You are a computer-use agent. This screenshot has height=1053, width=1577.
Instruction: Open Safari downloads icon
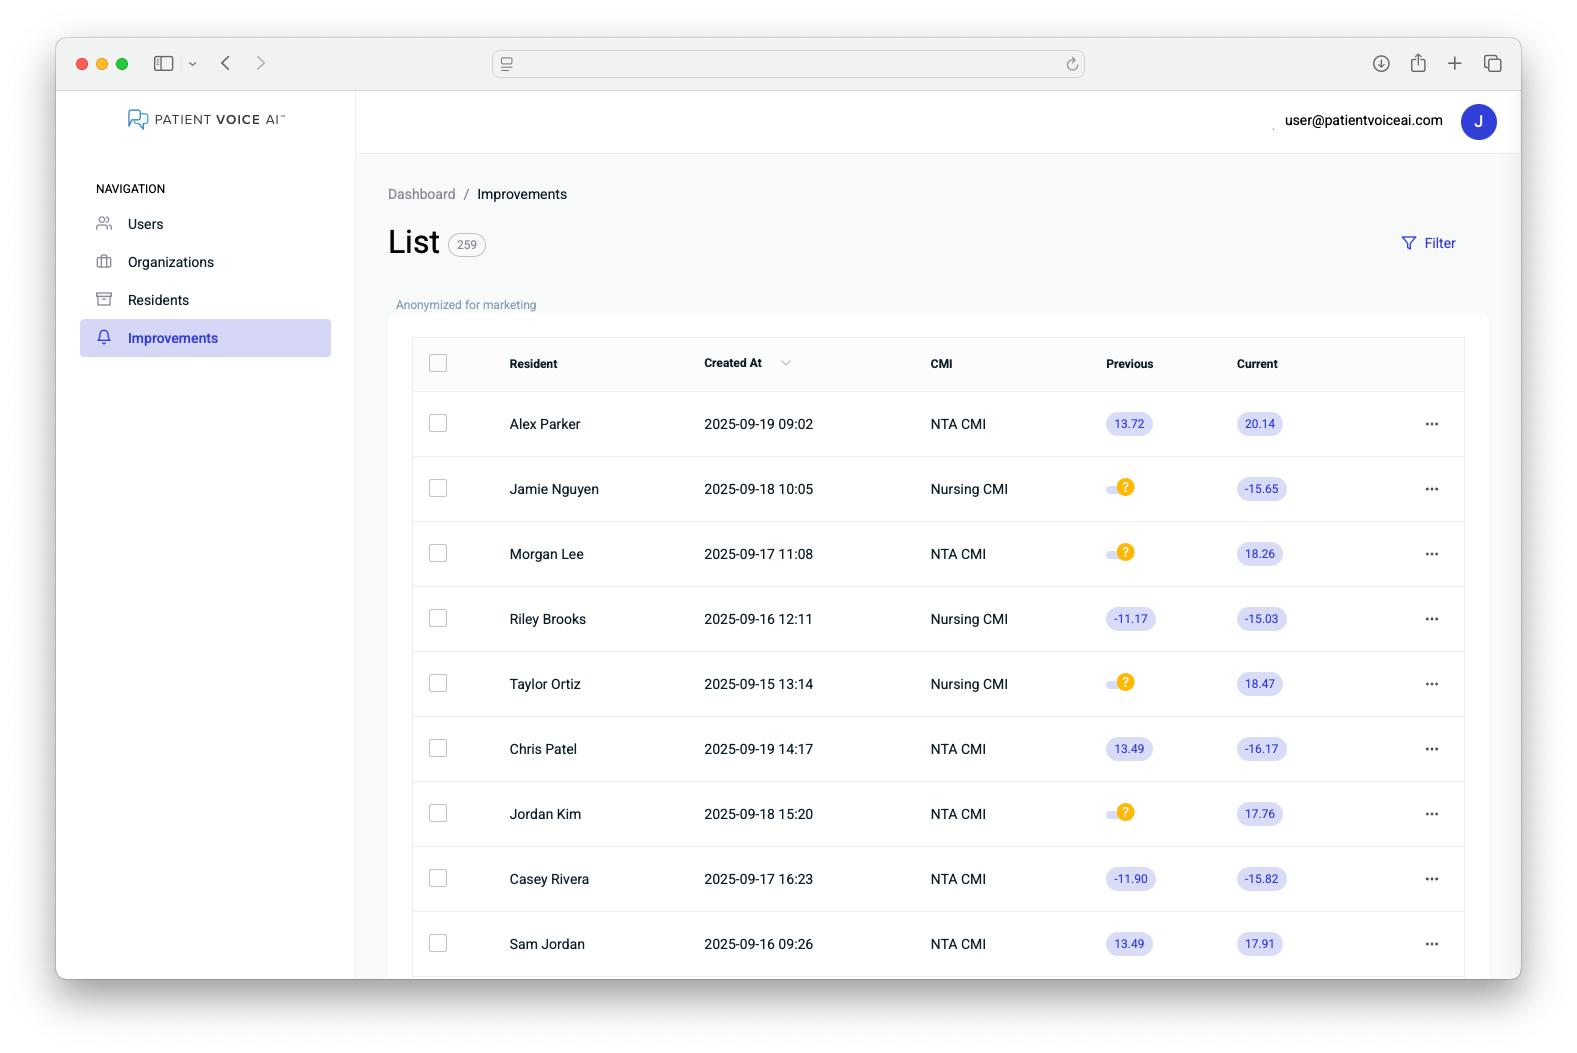click(x=1381, y=64)
